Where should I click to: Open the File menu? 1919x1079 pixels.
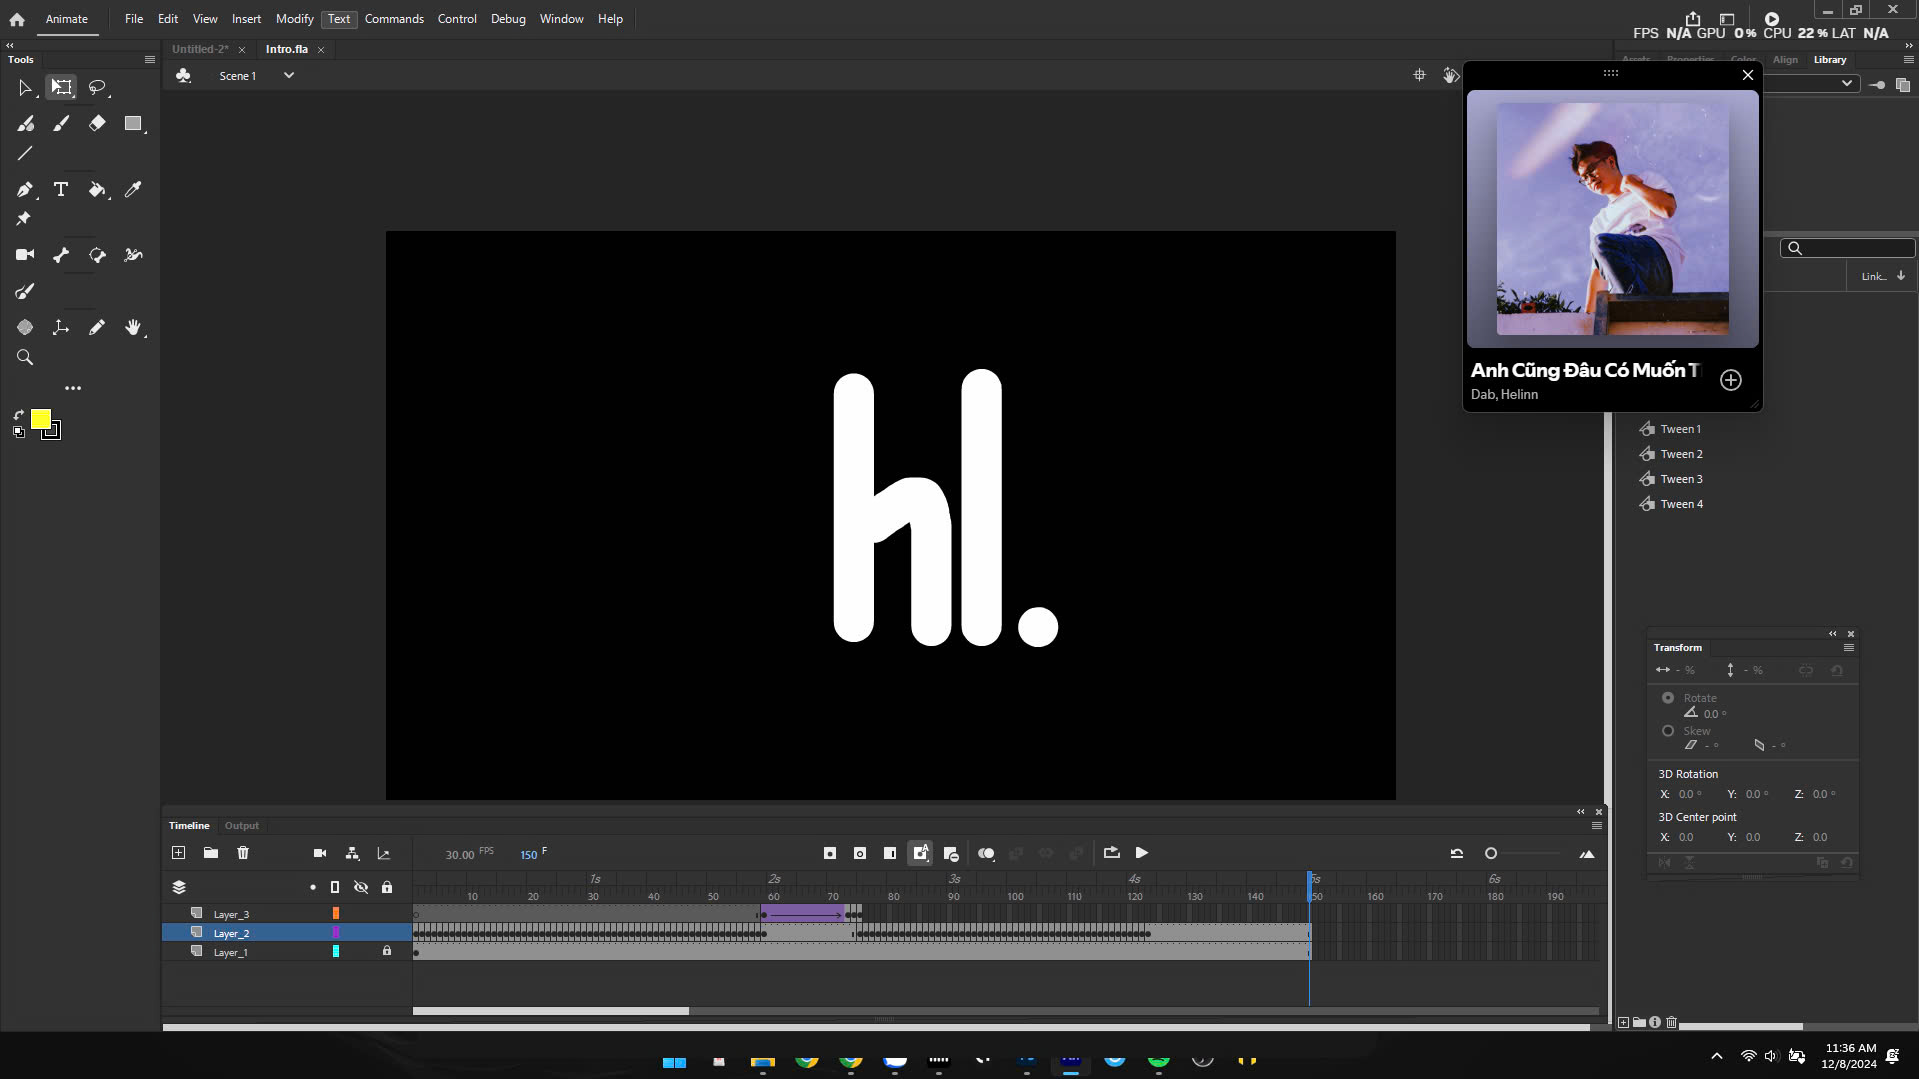tap(134, 19)
